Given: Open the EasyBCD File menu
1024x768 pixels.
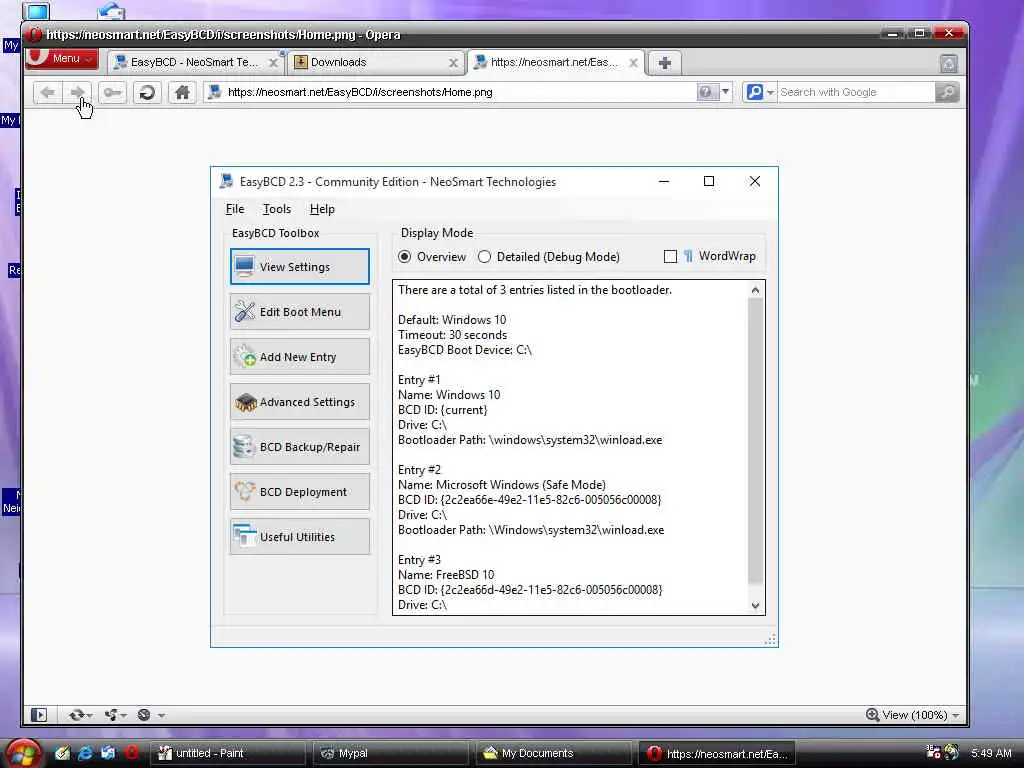Looking at the screenshot, I should point(235,209).
